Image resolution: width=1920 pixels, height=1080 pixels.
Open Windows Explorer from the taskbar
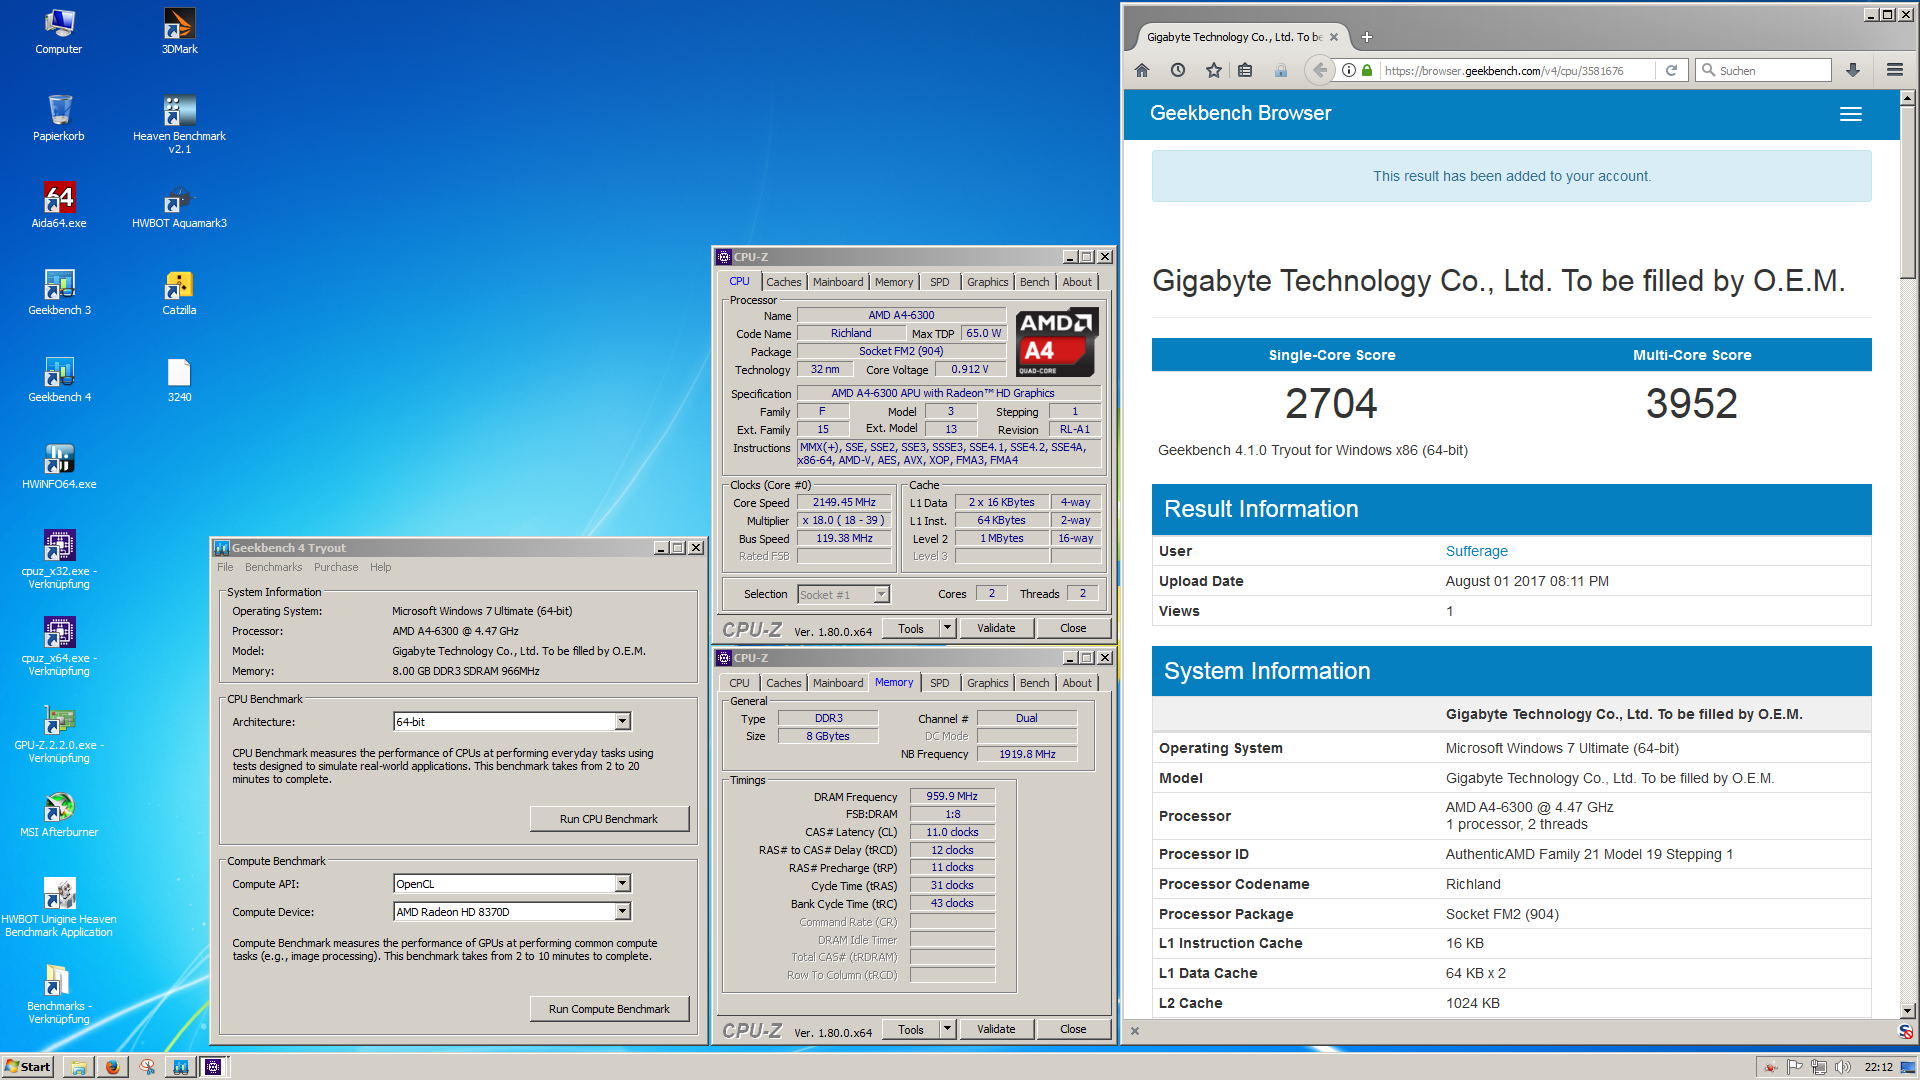[78, 1066]
